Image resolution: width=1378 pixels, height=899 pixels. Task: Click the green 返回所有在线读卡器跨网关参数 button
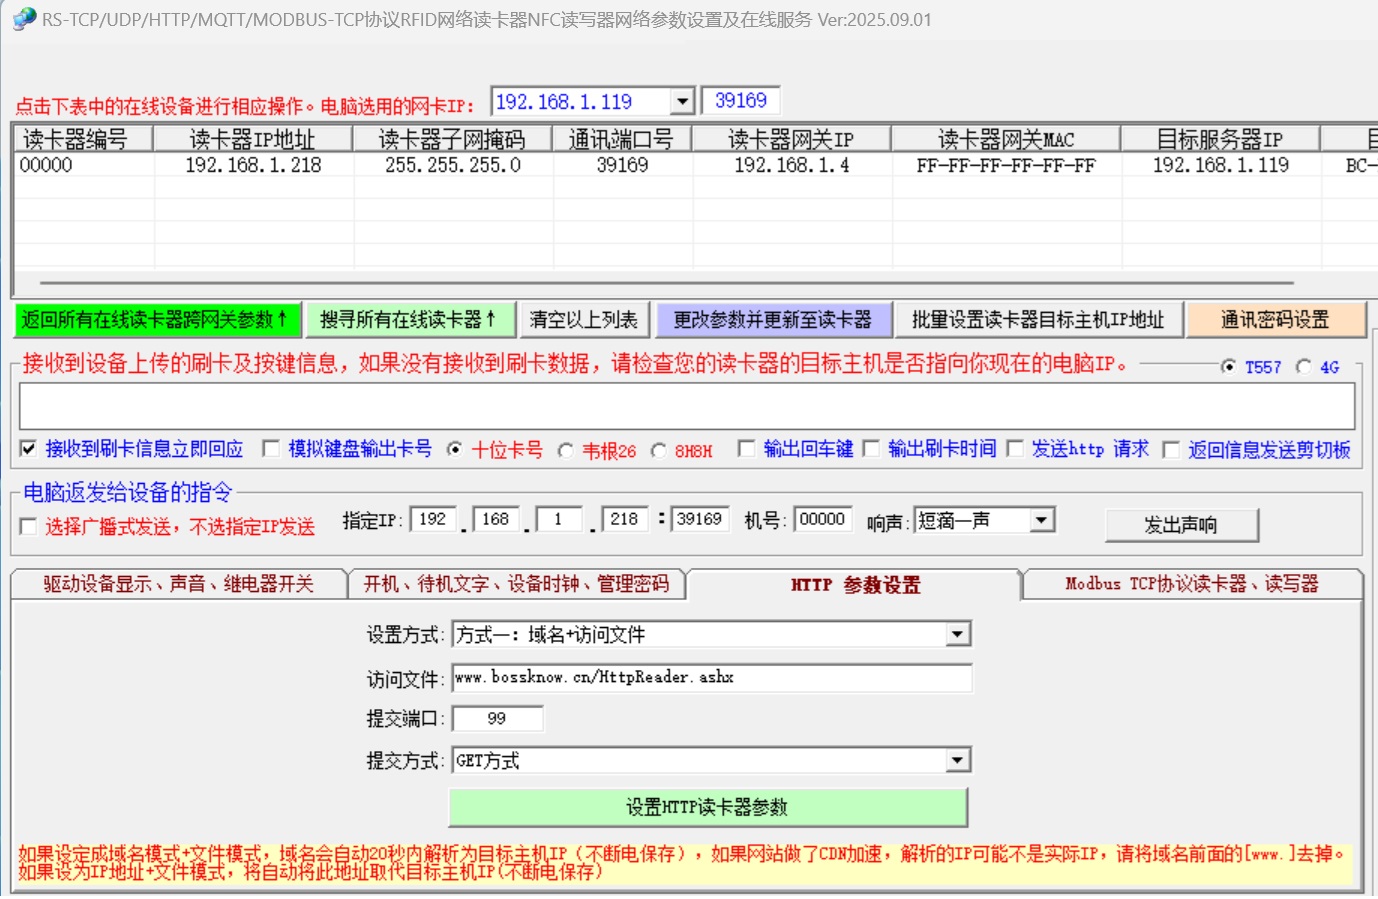(x=156, y=320)
